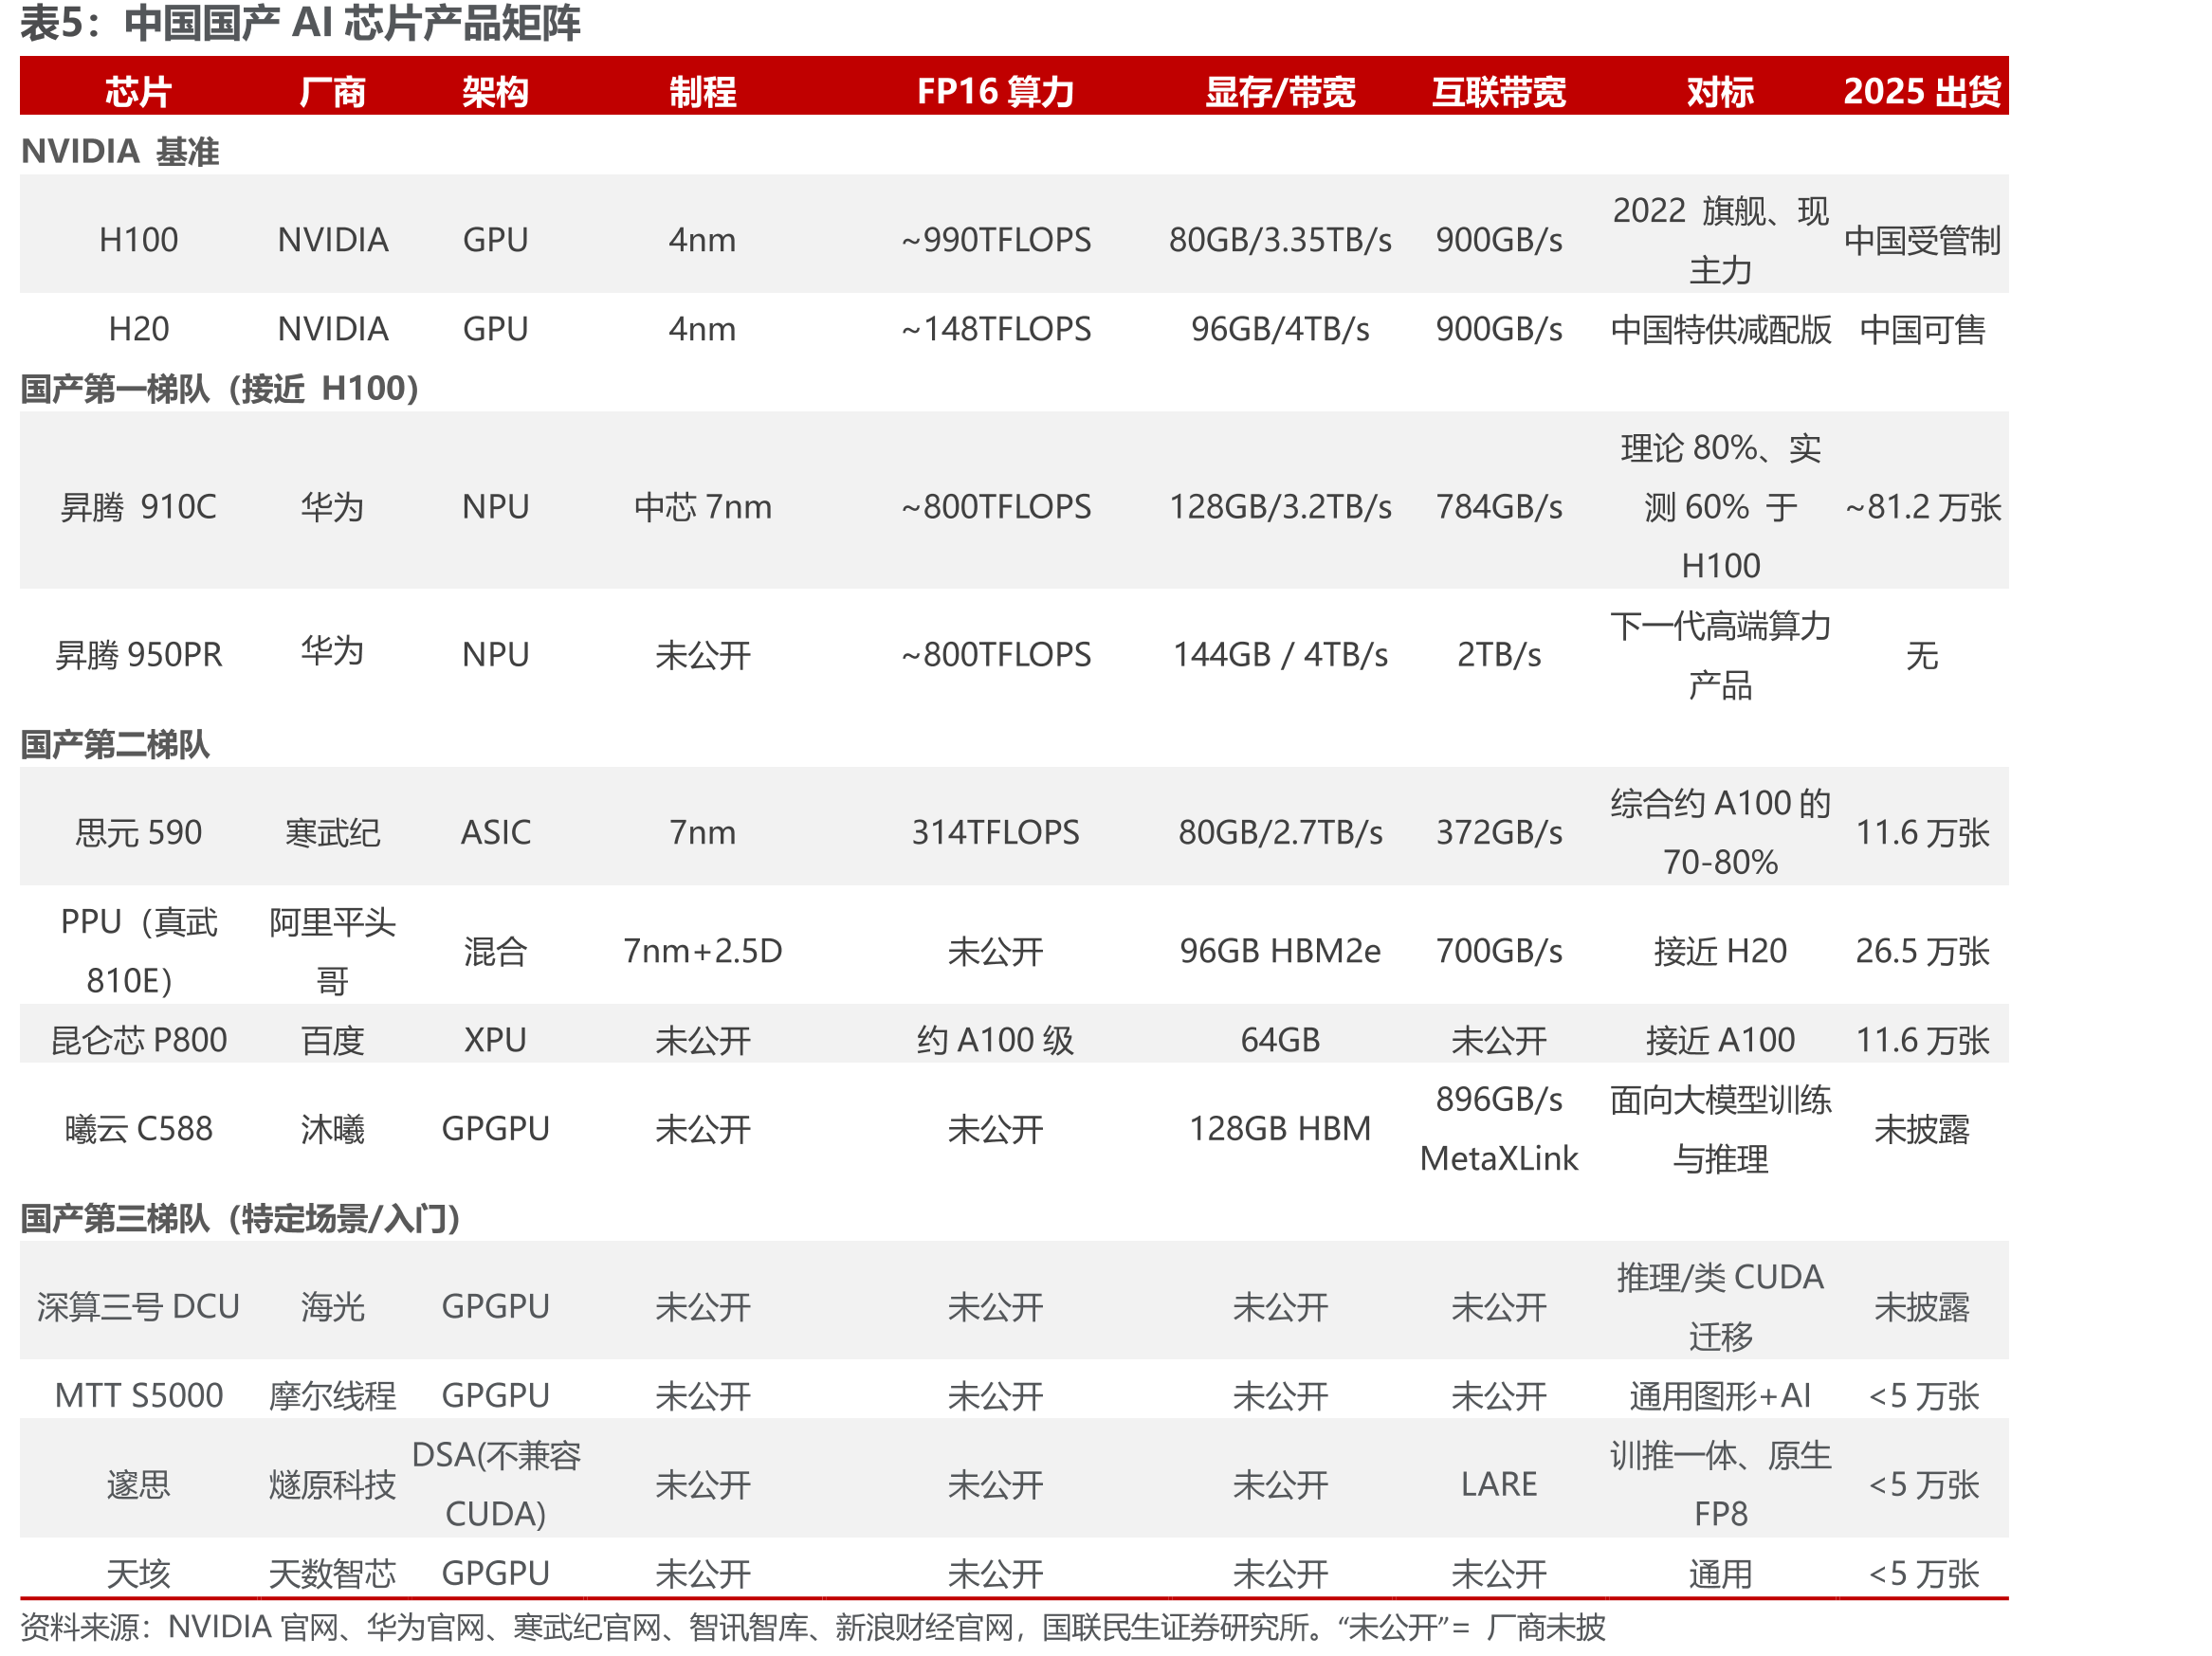
Task: Click the 昇腾 910C chip cell
Action: click(x=138, y=507)
